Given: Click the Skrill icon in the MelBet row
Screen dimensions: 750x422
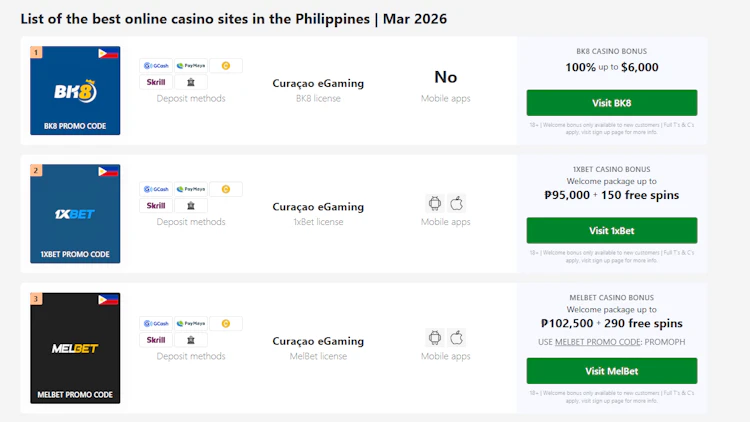Looking at the screenshot, I should tap(156, 340).
